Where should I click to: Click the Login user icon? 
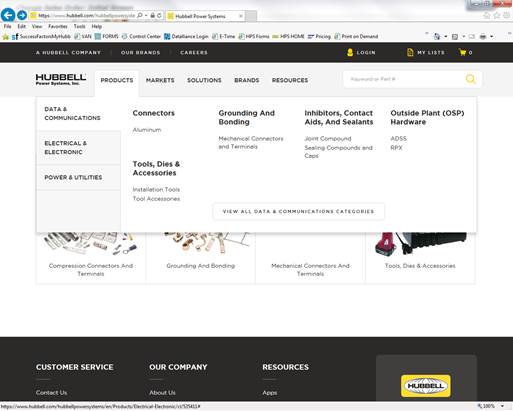[350, 52]
